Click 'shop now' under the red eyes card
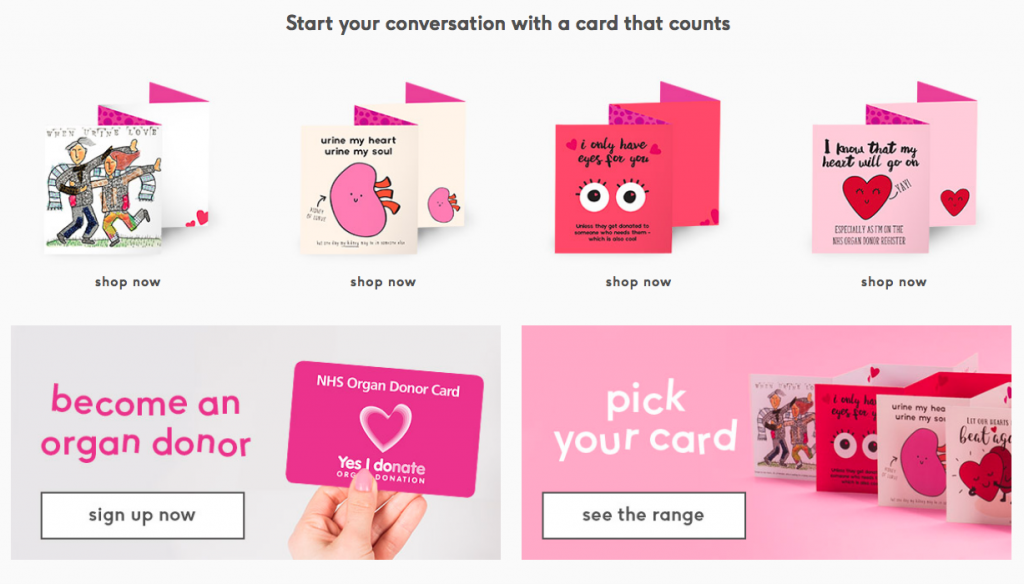The width and height of the screenshot is (1024, 584). pyautogui.click(x=638, y=282)
